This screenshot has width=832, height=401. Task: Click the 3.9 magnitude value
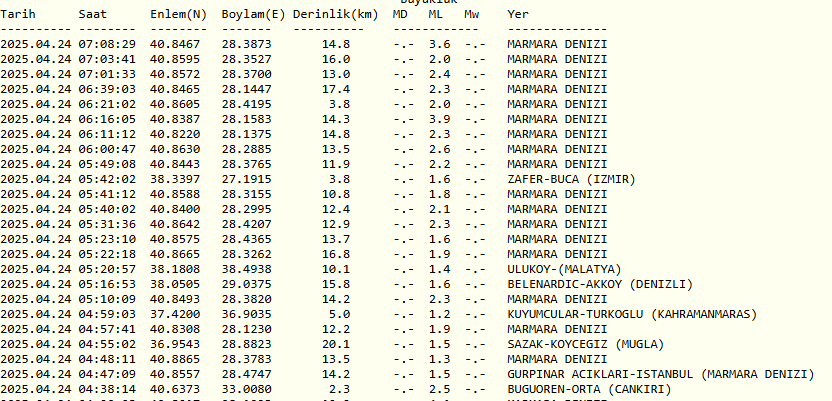439,119
